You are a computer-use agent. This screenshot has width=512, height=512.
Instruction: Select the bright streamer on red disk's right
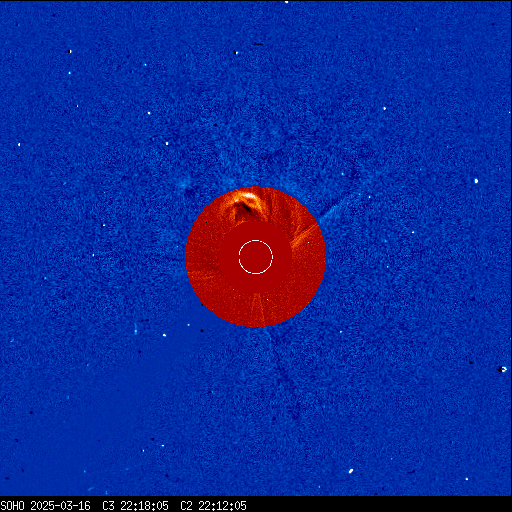[304, 236]
